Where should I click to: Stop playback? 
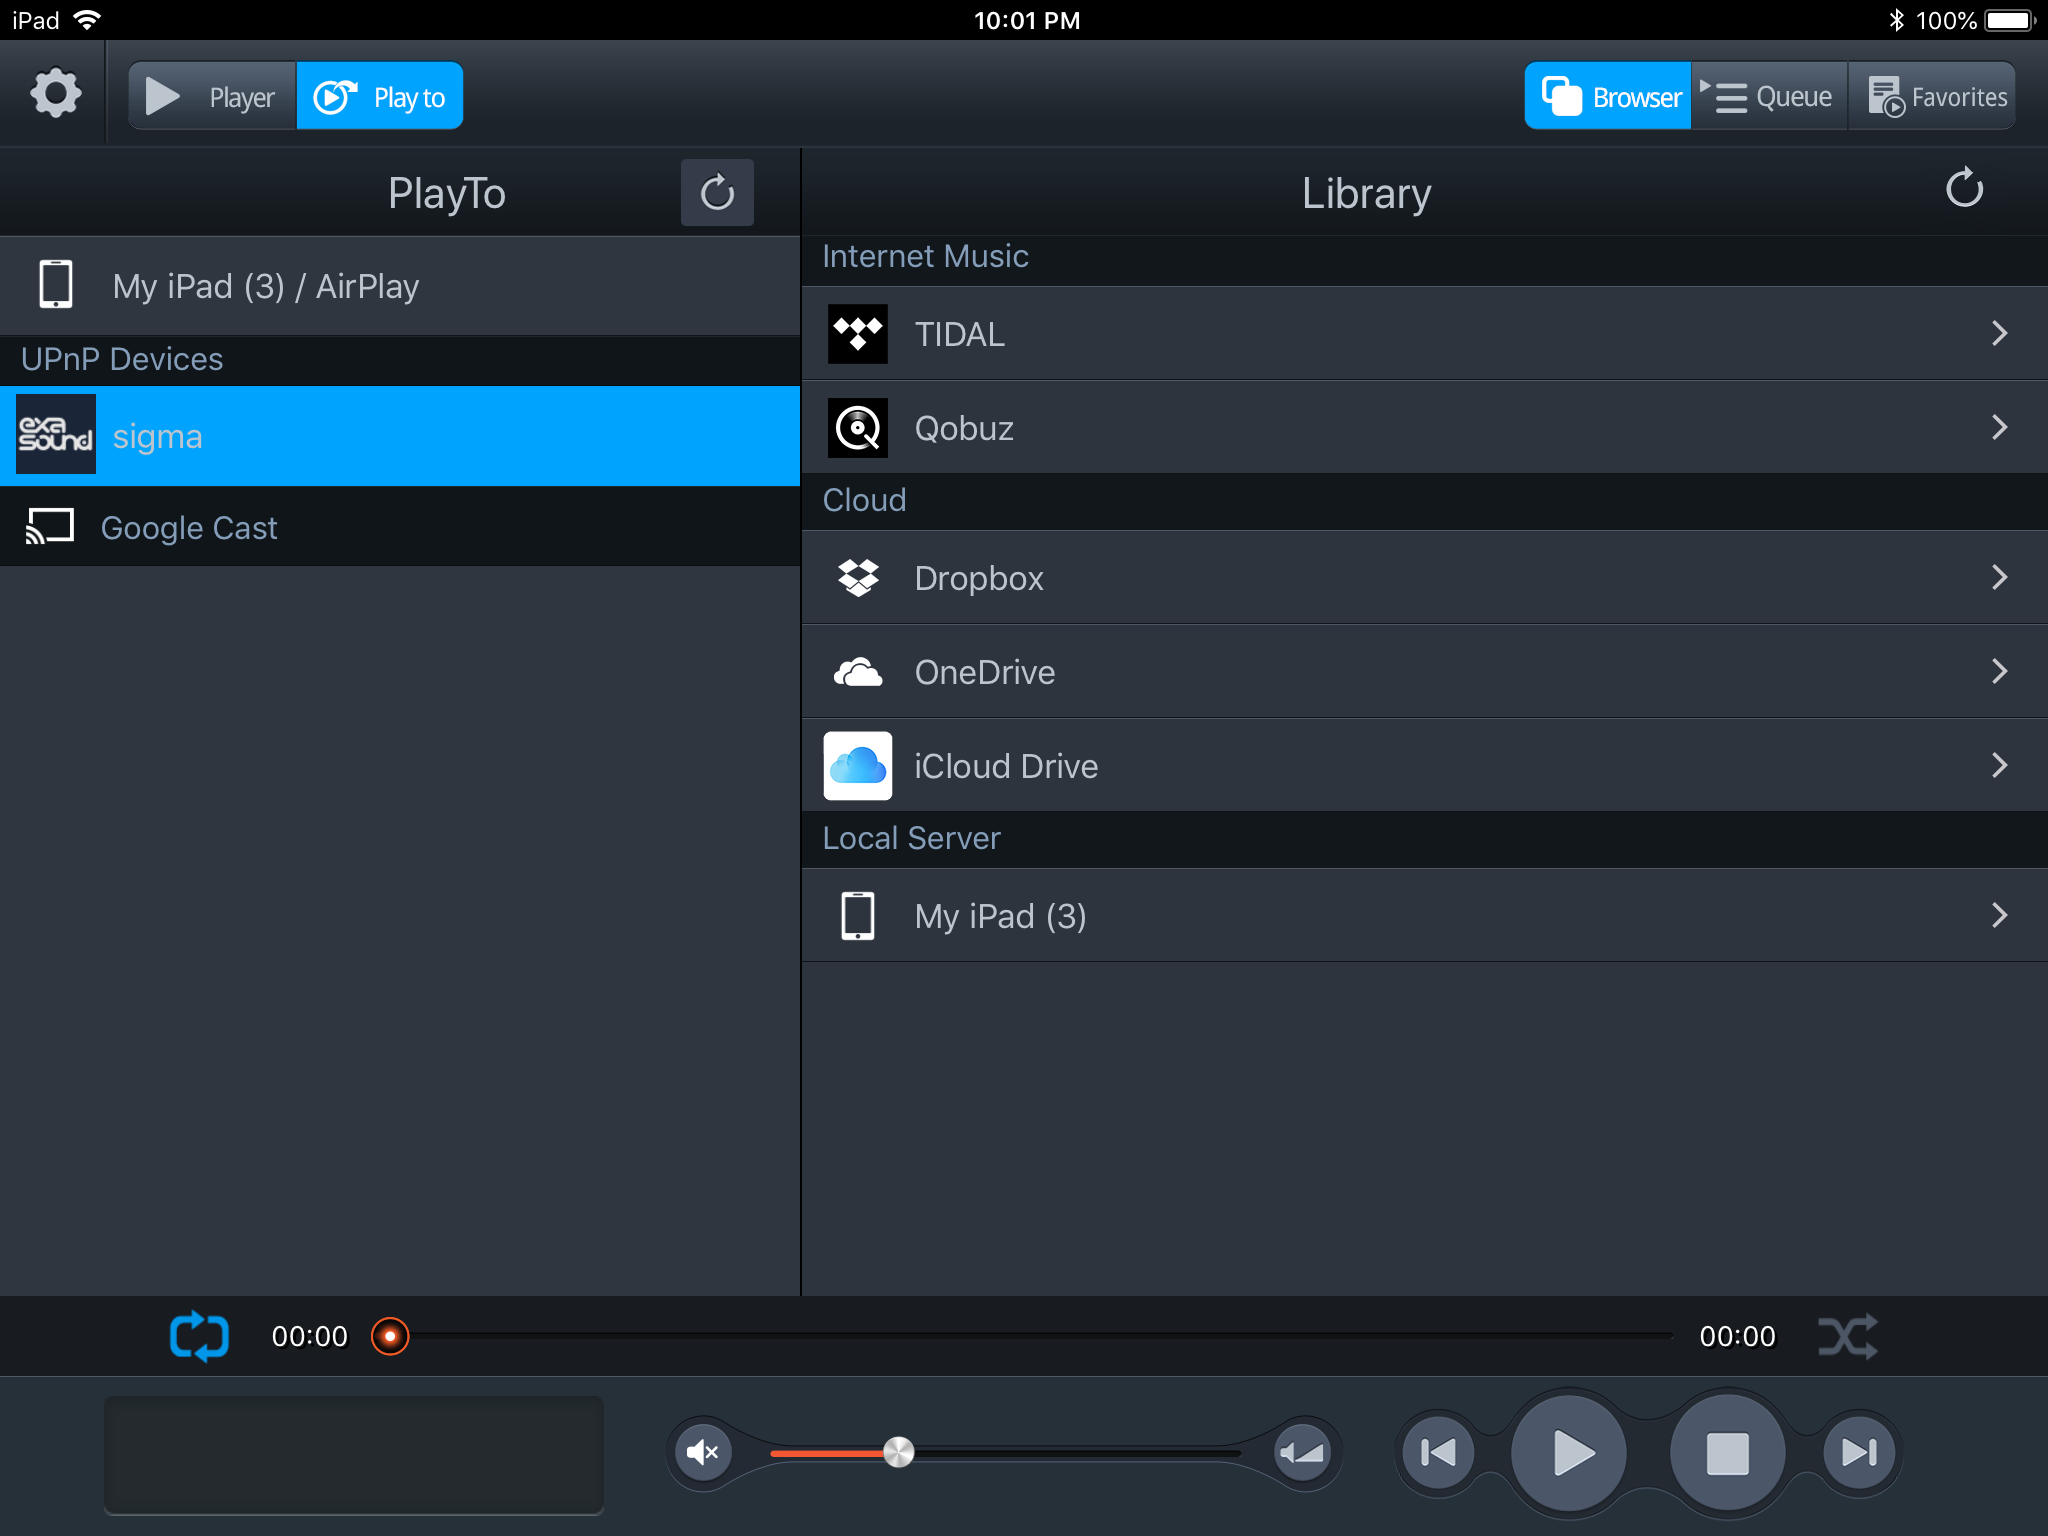coord(1727,1453)
